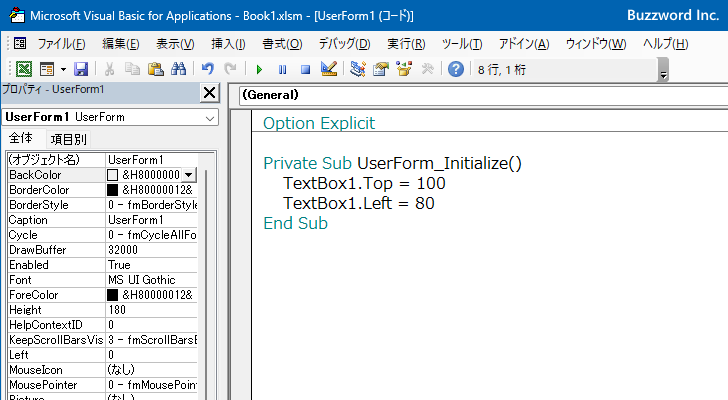Open Properties Window icon
This screenshot has height=400, width=728.
pyautogui.click(x=381, y=69)
